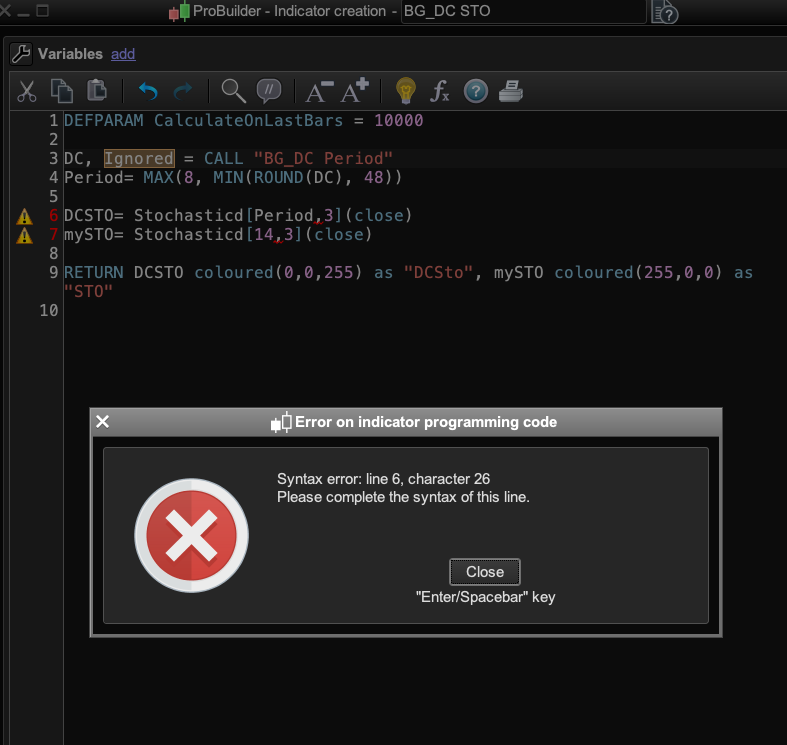Viewport: 787px width, 745px height.
Task: Click the MAX function on line 4
Action: click(x=159, y=178)
